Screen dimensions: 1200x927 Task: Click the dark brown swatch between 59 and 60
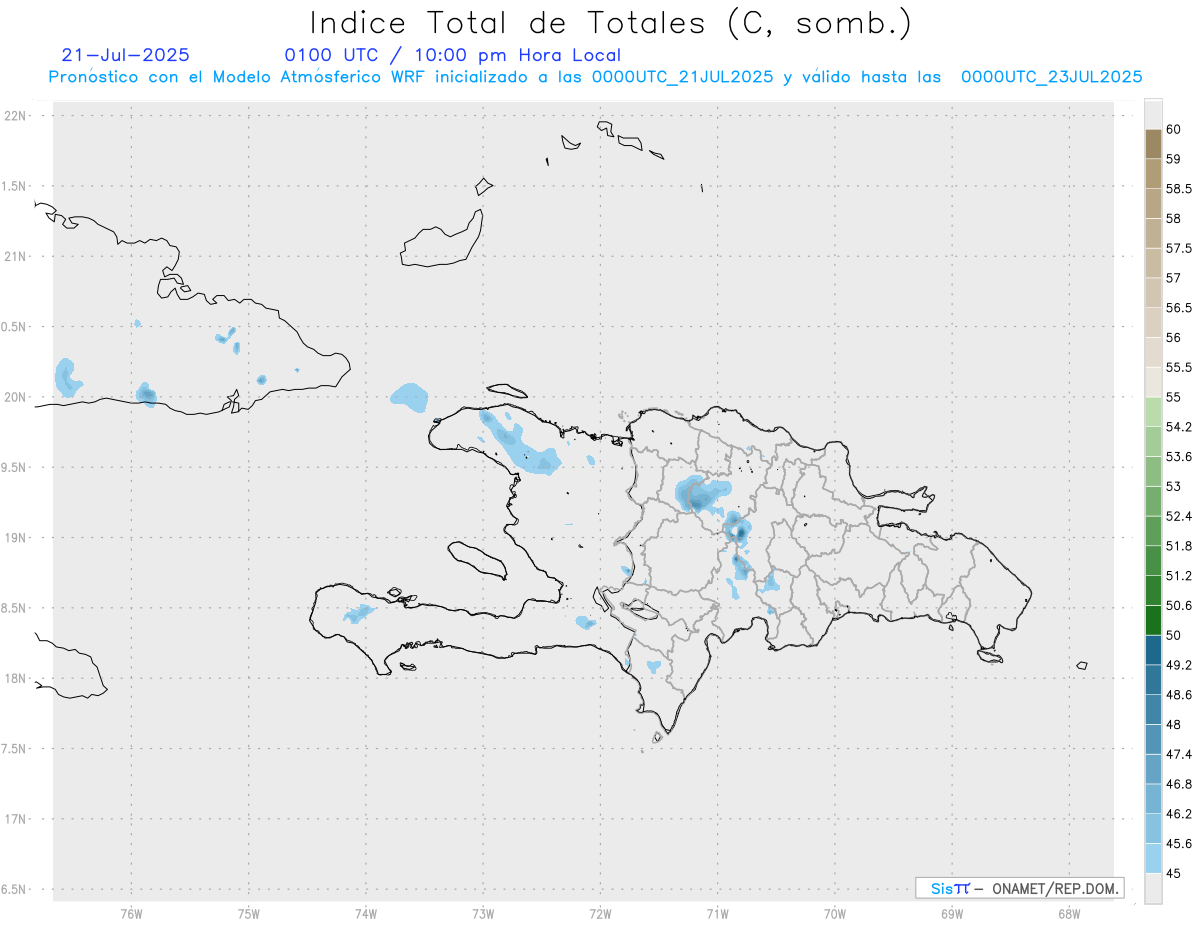click(1153, 144)
